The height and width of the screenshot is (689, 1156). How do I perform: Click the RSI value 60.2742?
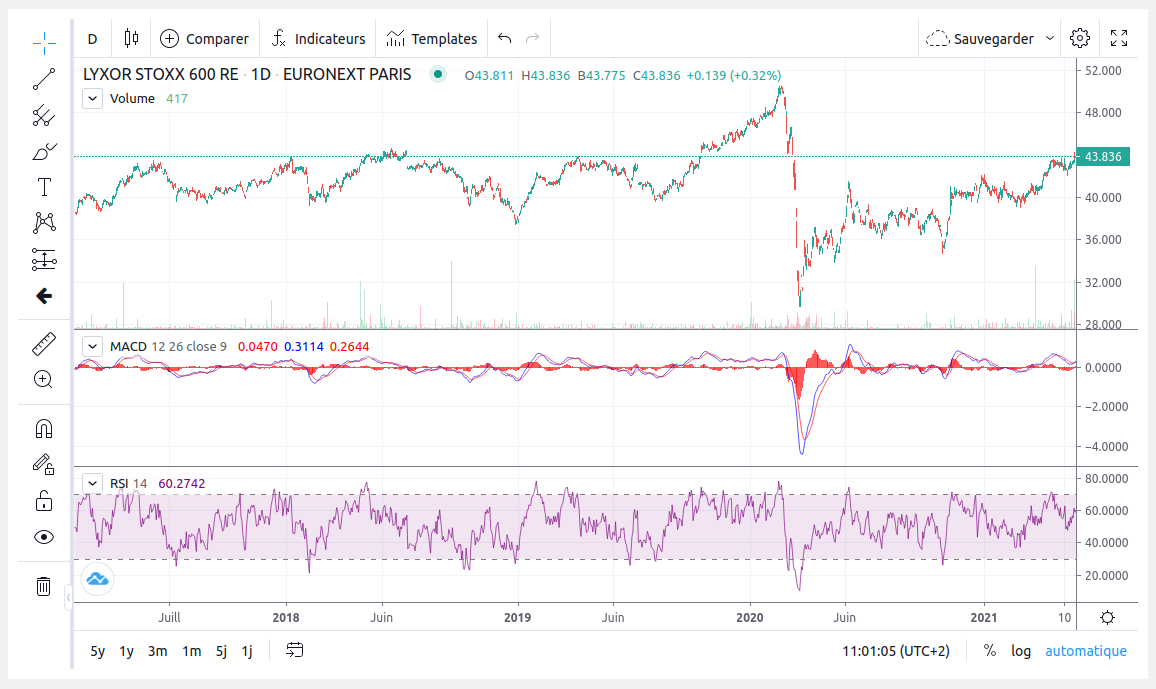pos(182,483)
